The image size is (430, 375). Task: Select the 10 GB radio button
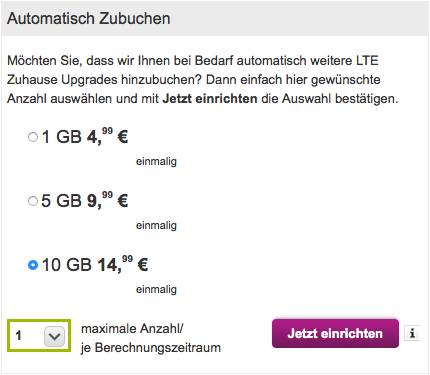(33, 265)
